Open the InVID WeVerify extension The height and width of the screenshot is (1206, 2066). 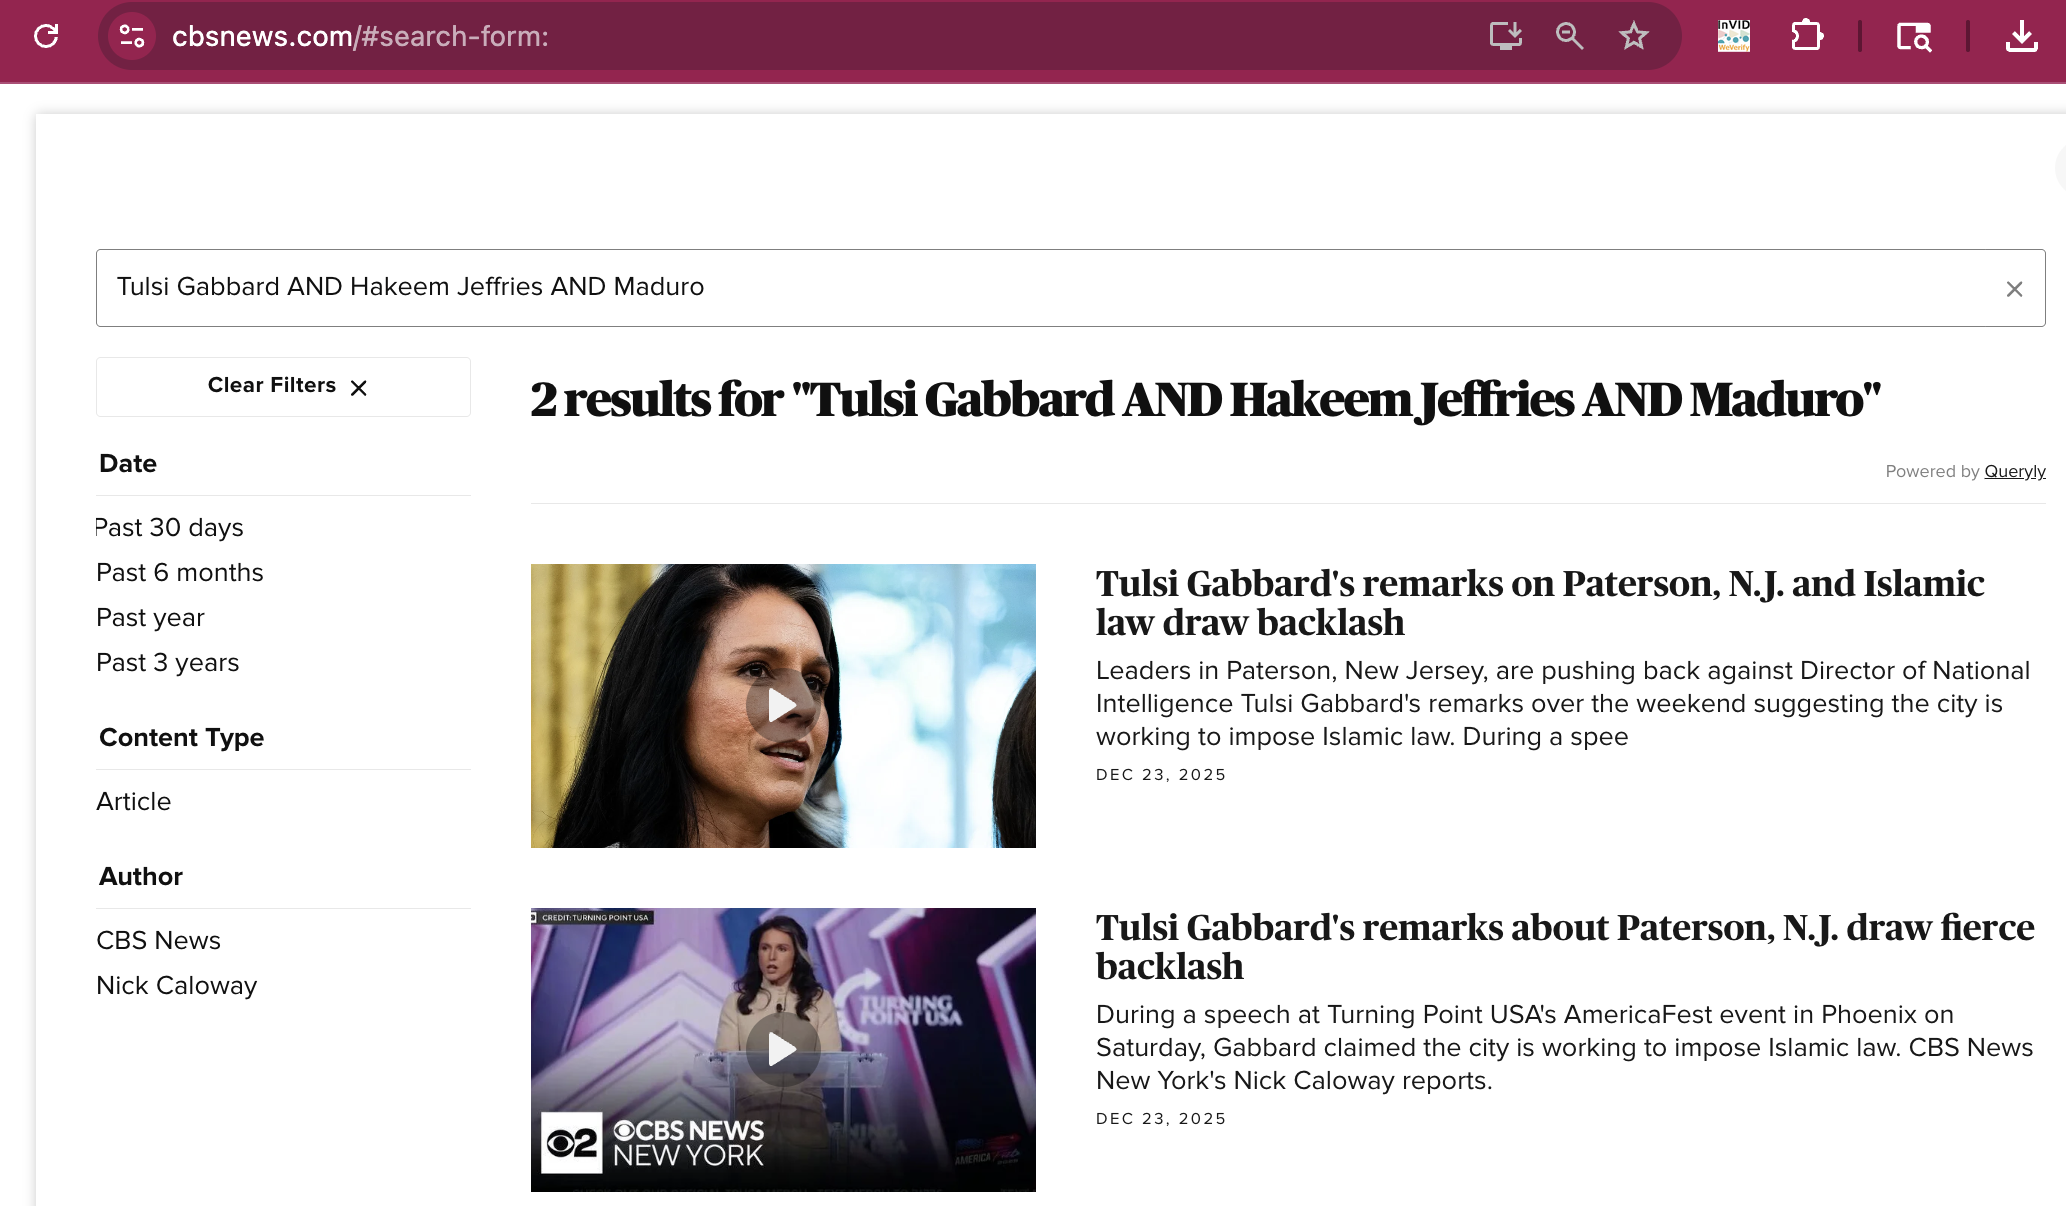1733,36
